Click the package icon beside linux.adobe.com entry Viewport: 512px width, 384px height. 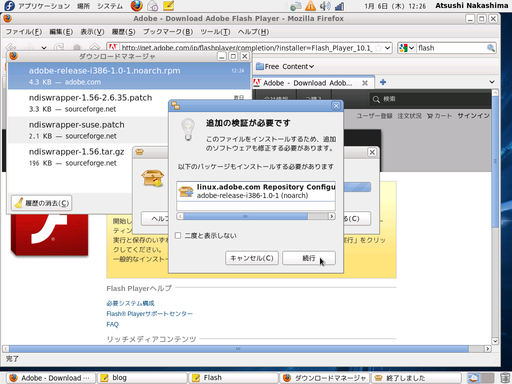186,191
